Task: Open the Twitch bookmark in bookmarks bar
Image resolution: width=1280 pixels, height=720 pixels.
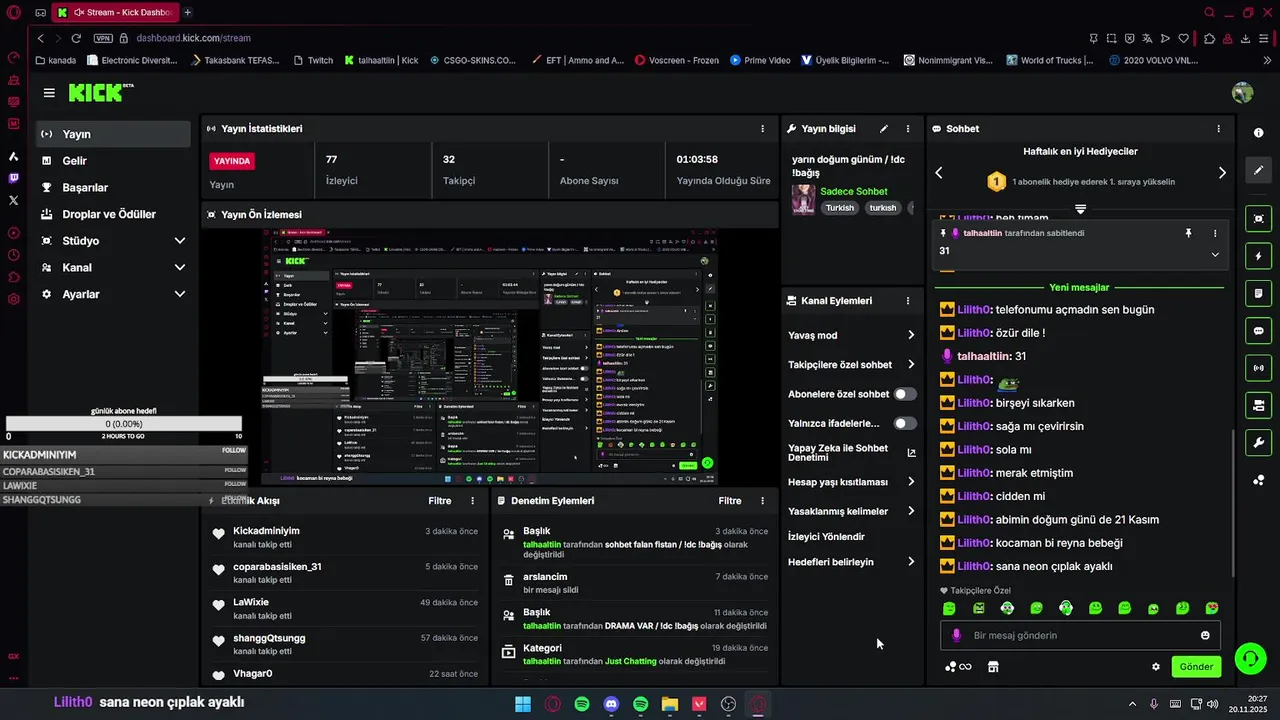Action: pyautogui.click(x=313, y=60)
